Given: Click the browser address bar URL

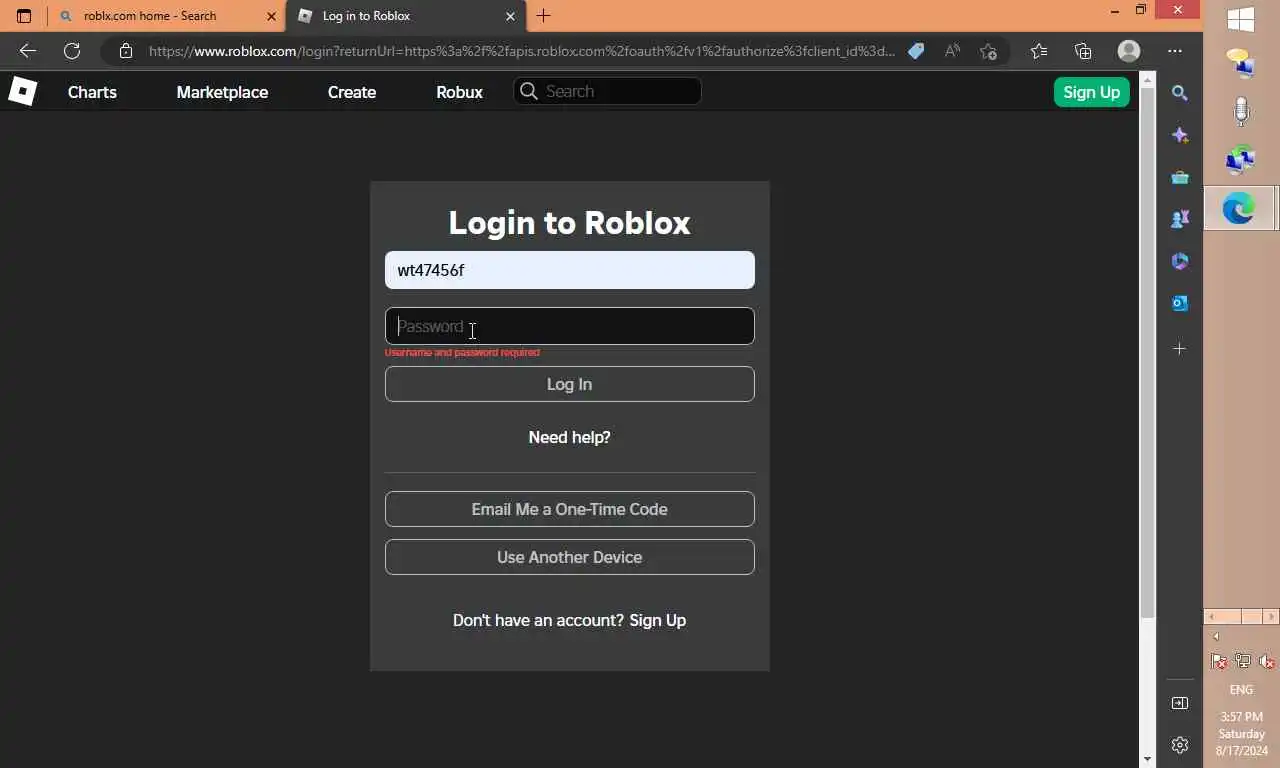Looking at the screenshot, I should click(x=522, y=51).
